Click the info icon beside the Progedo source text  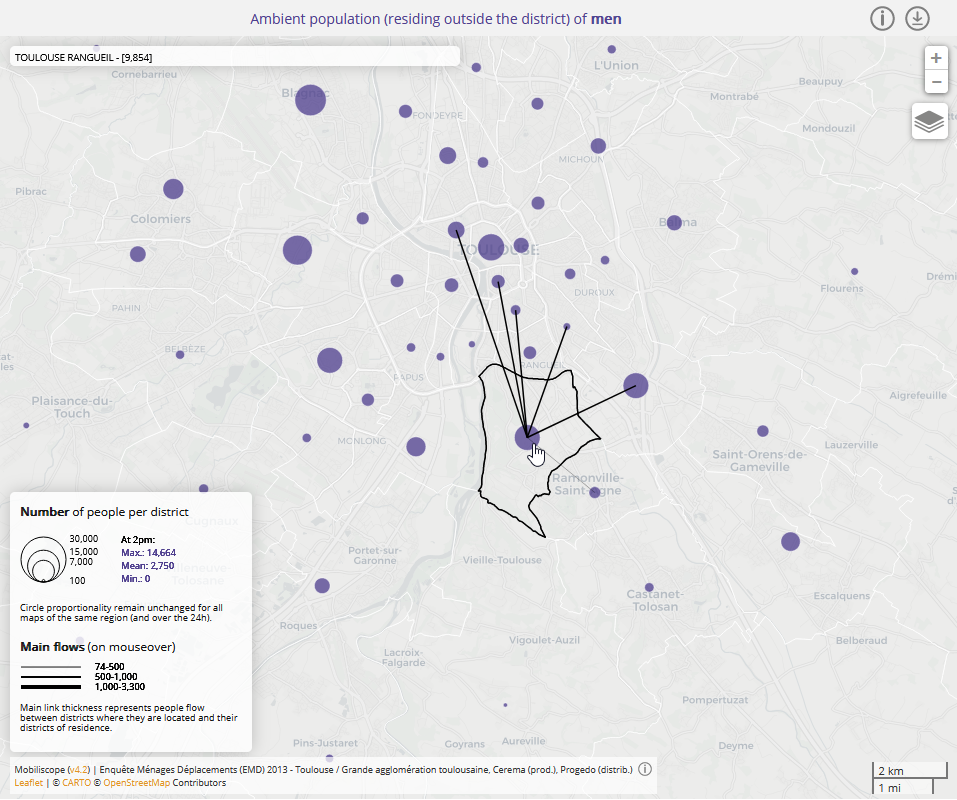click(645, 769)
